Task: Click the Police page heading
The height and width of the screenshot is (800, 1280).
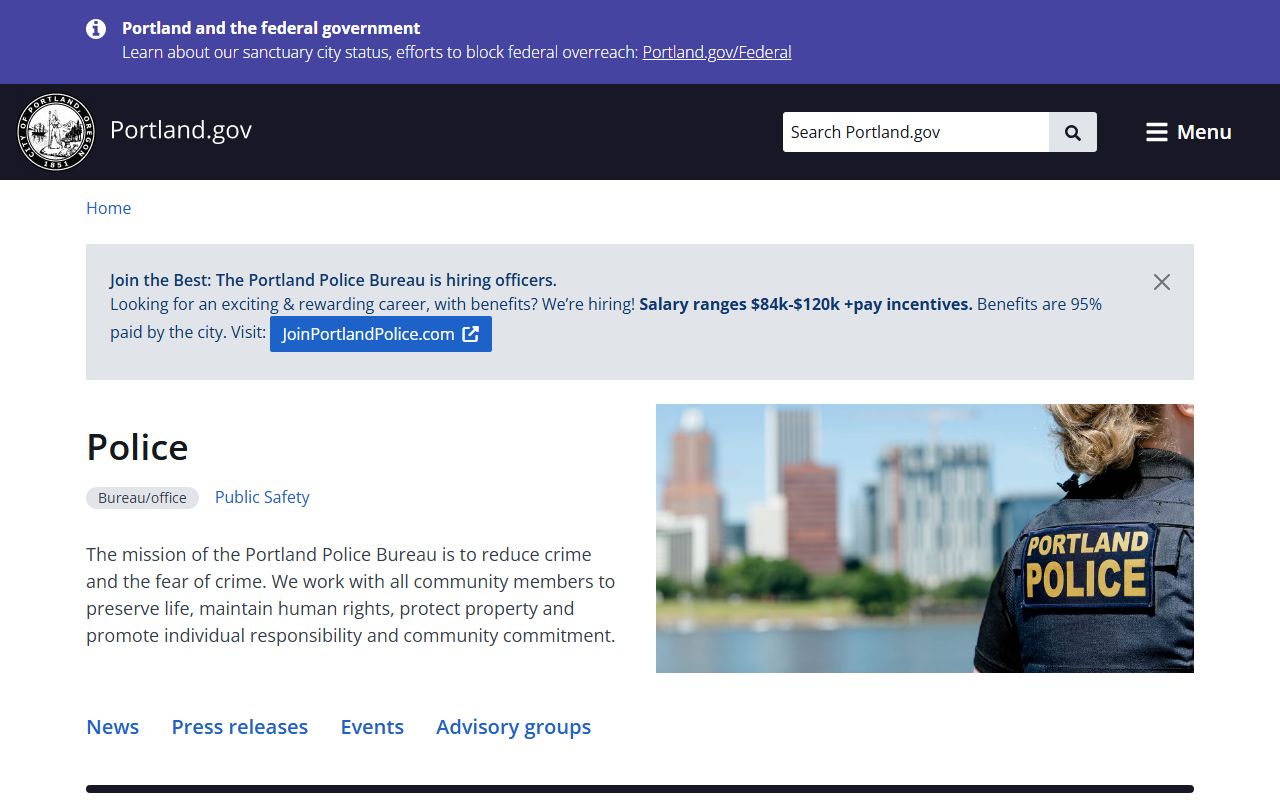Action: tap(137, 447)
